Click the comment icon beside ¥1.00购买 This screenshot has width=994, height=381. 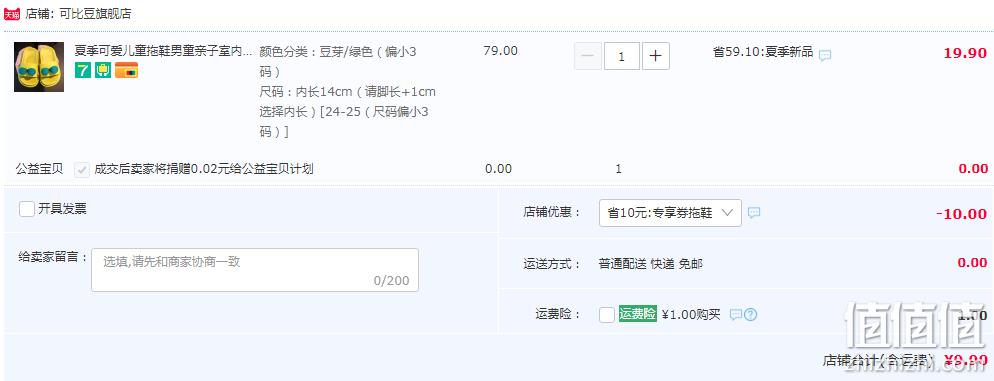735,314
